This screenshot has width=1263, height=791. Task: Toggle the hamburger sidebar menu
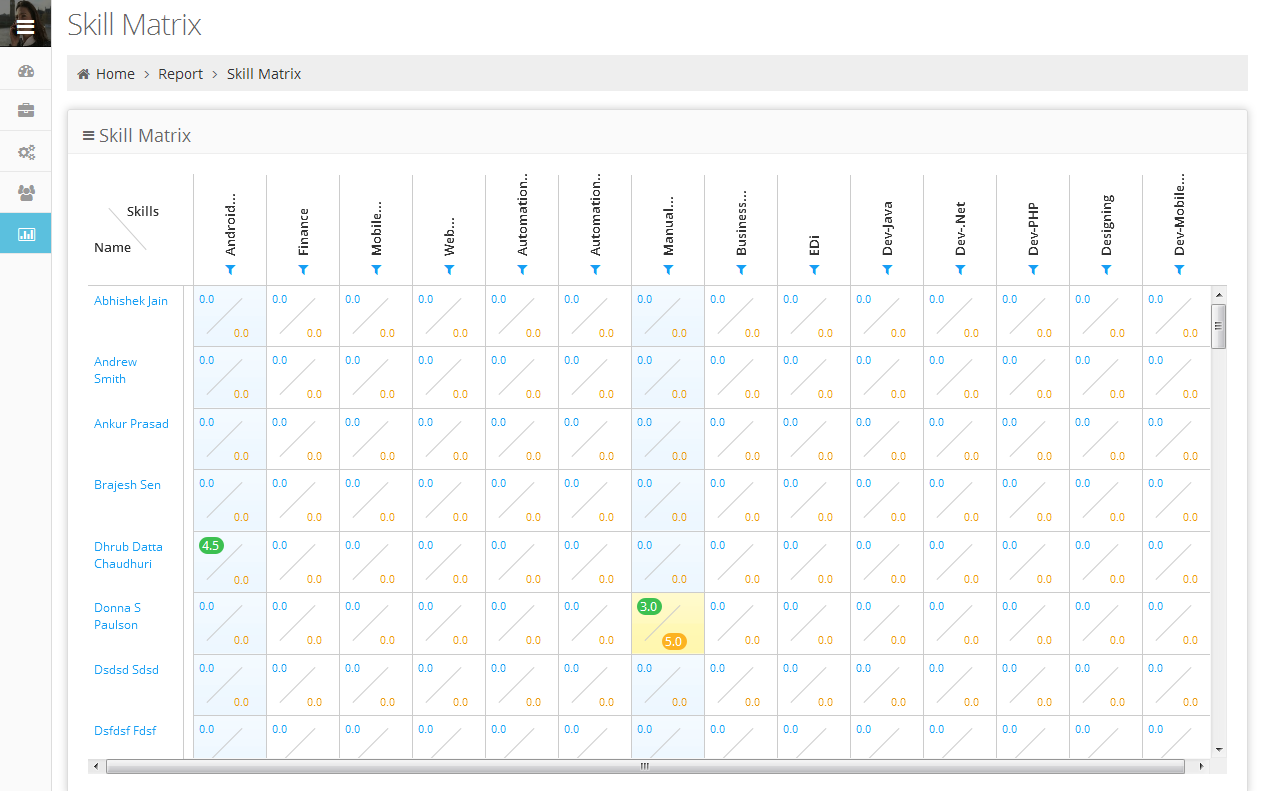point(25,27)
